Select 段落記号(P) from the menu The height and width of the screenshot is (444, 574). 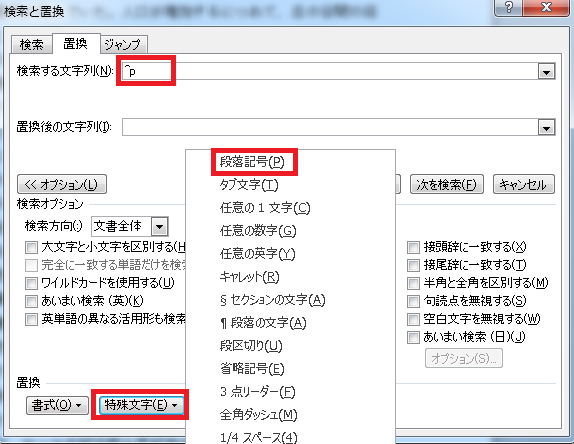253,162
